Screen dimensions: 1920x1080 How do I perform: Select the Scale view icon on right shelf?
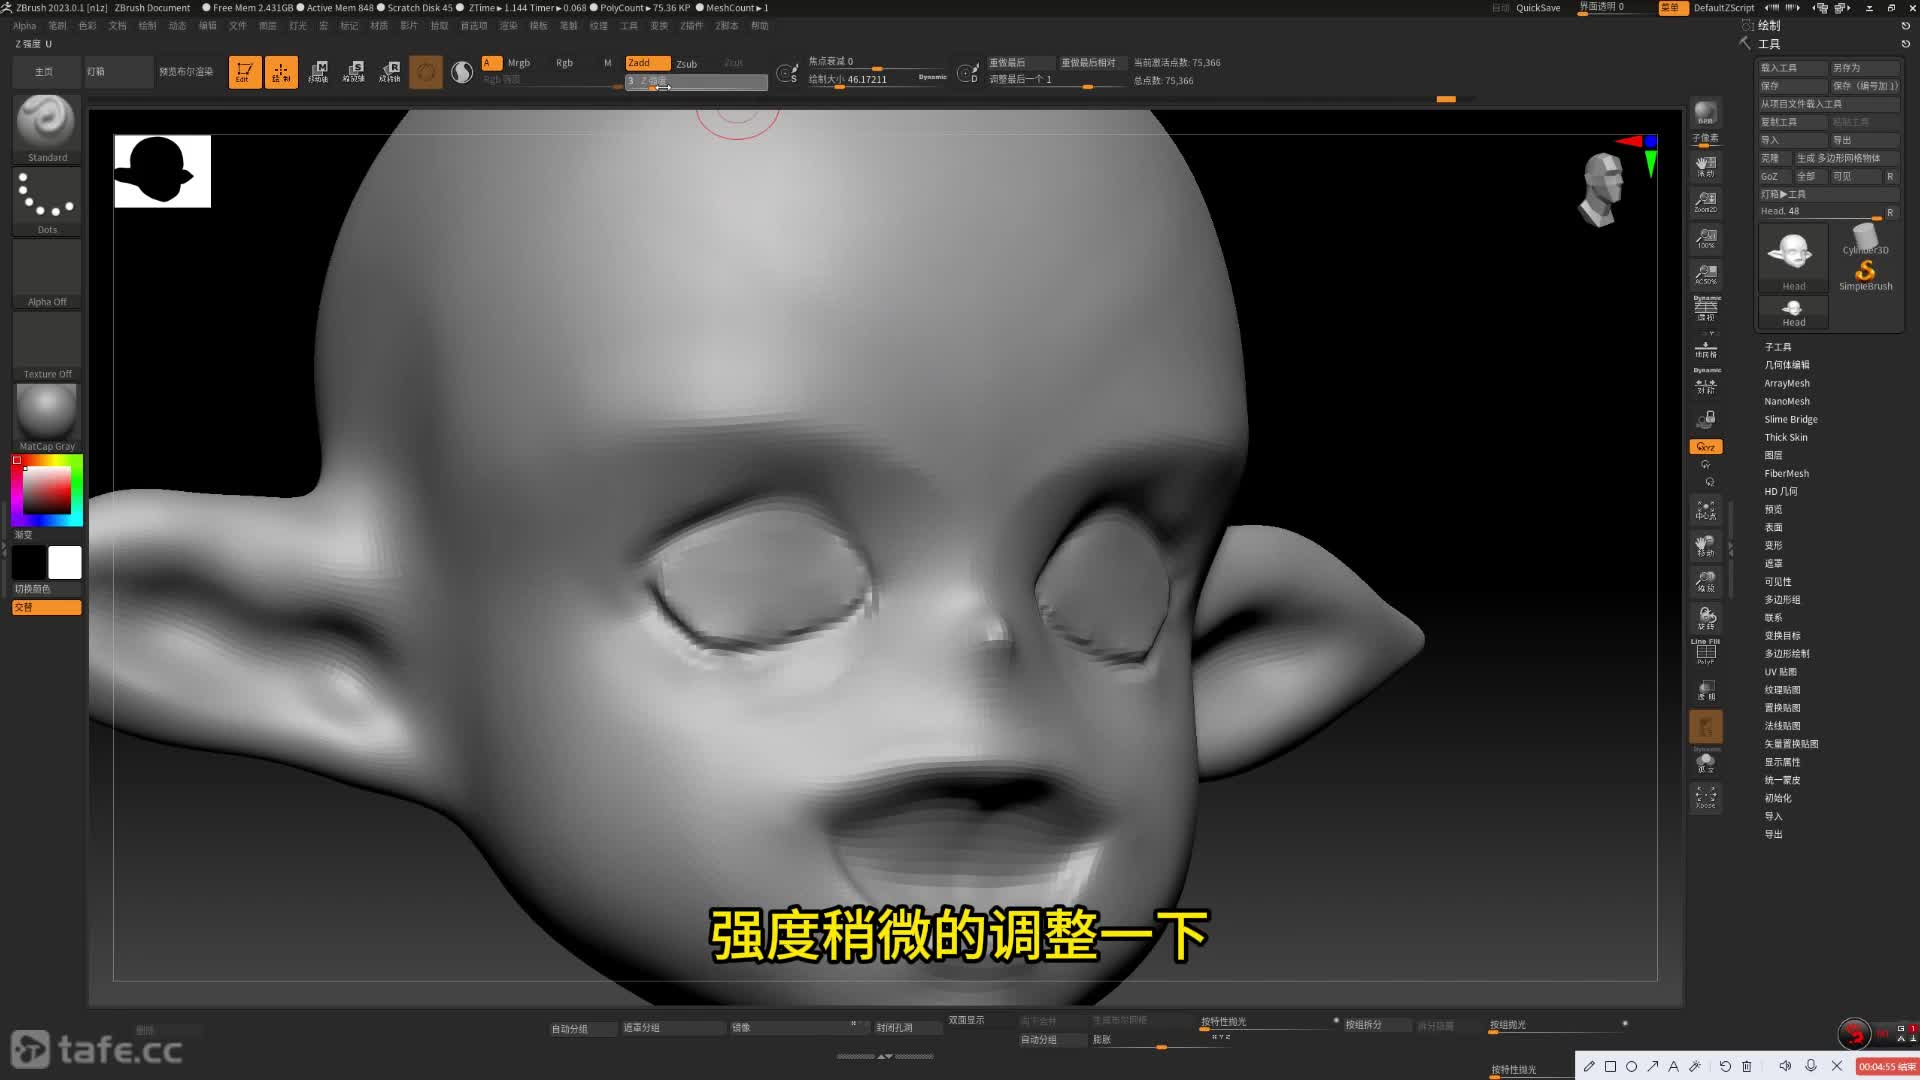tap(1706, 582)
